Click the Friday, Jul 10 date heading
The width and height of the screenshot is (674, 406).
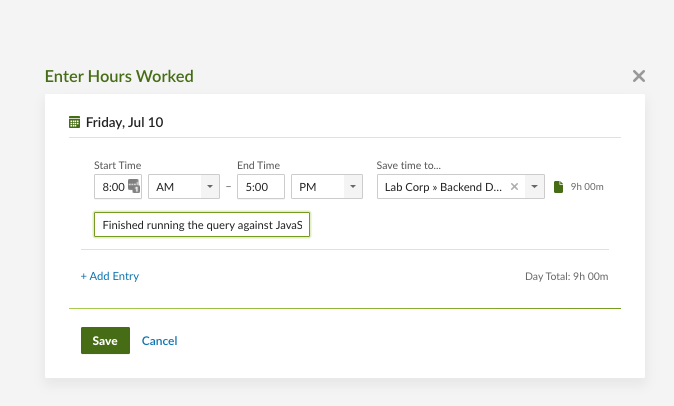pos(124,123)
